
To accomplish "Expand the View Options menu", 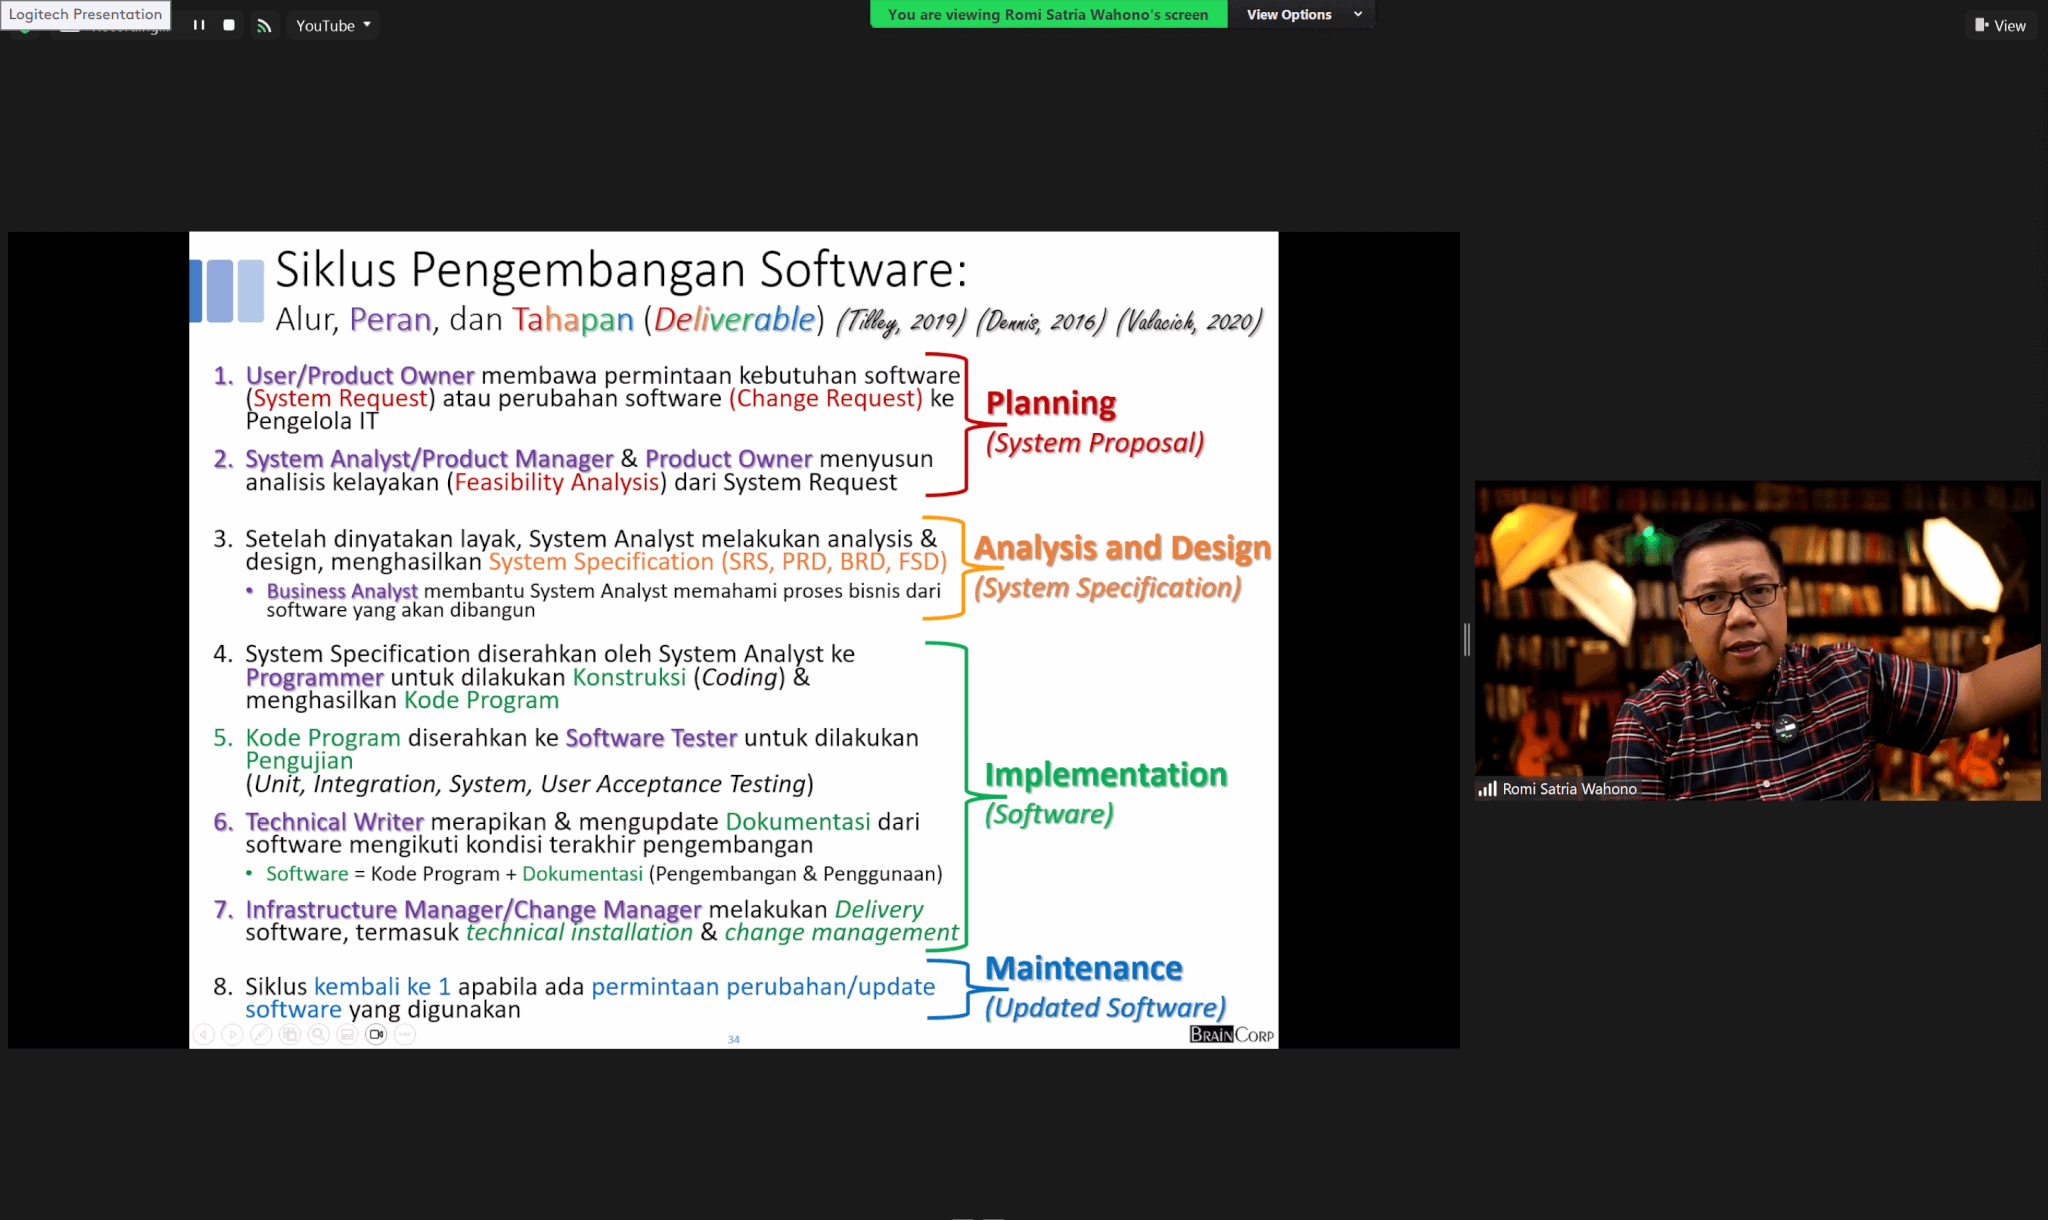I will pyautogui.click(x=1289, y=14).
